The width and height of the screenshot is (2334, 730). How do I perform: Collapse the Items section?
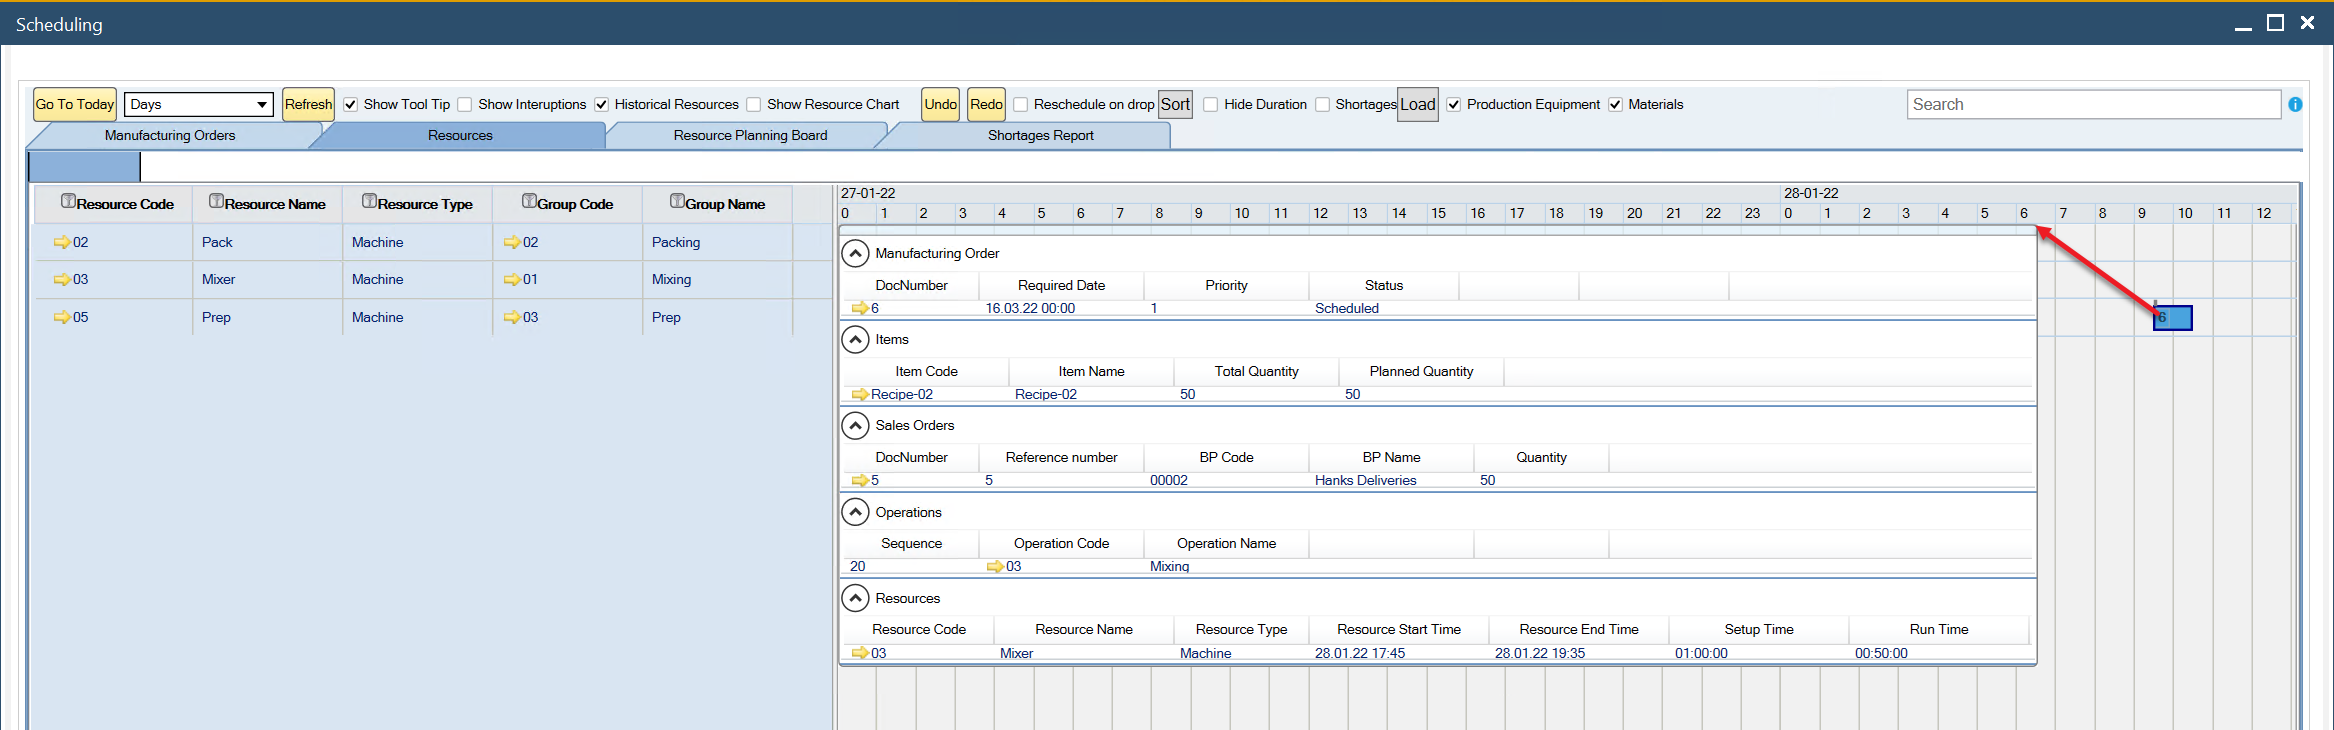pos(855,339)
